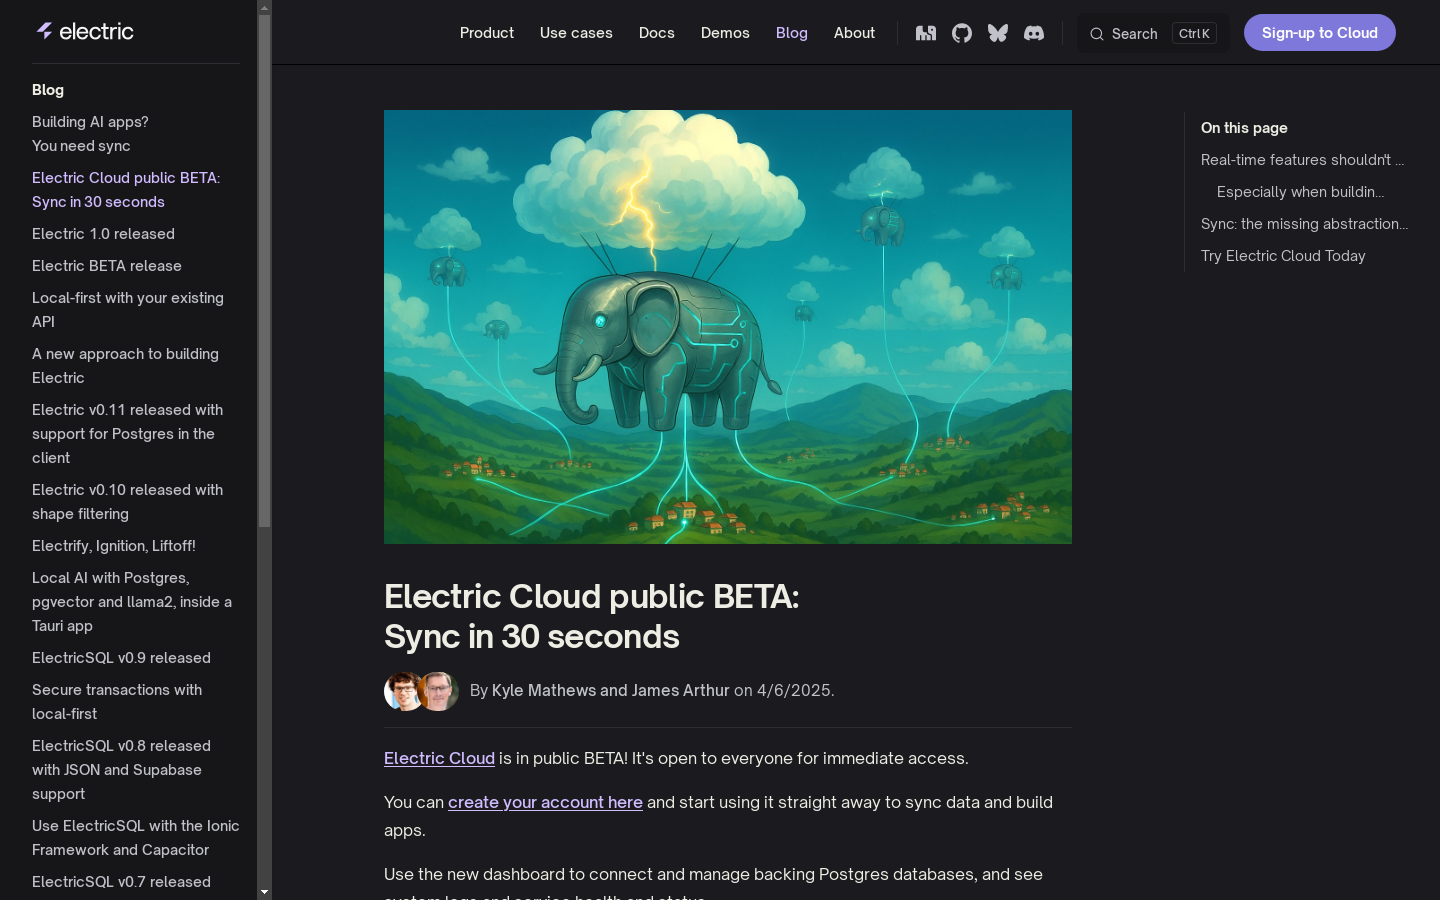The image size is (1440, 900).
Task: Click the Search box in the header
Action: point(1153,33)
